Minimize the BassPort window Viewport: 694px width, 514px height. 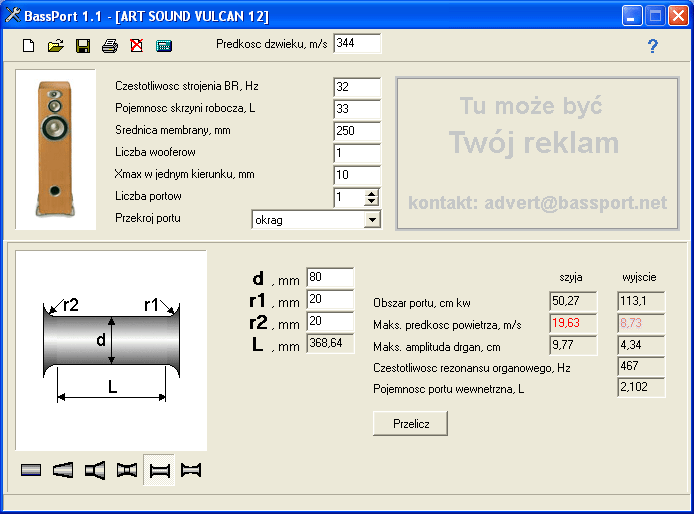pyautogui.click(x=632, y=16)
